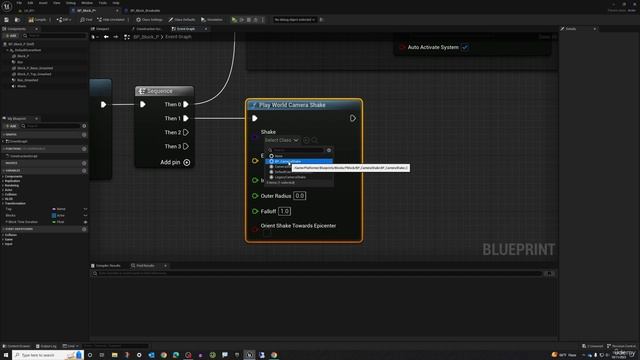
Task: Click Hide Unrelated in toolbar
Action: (x=111, y=20)
